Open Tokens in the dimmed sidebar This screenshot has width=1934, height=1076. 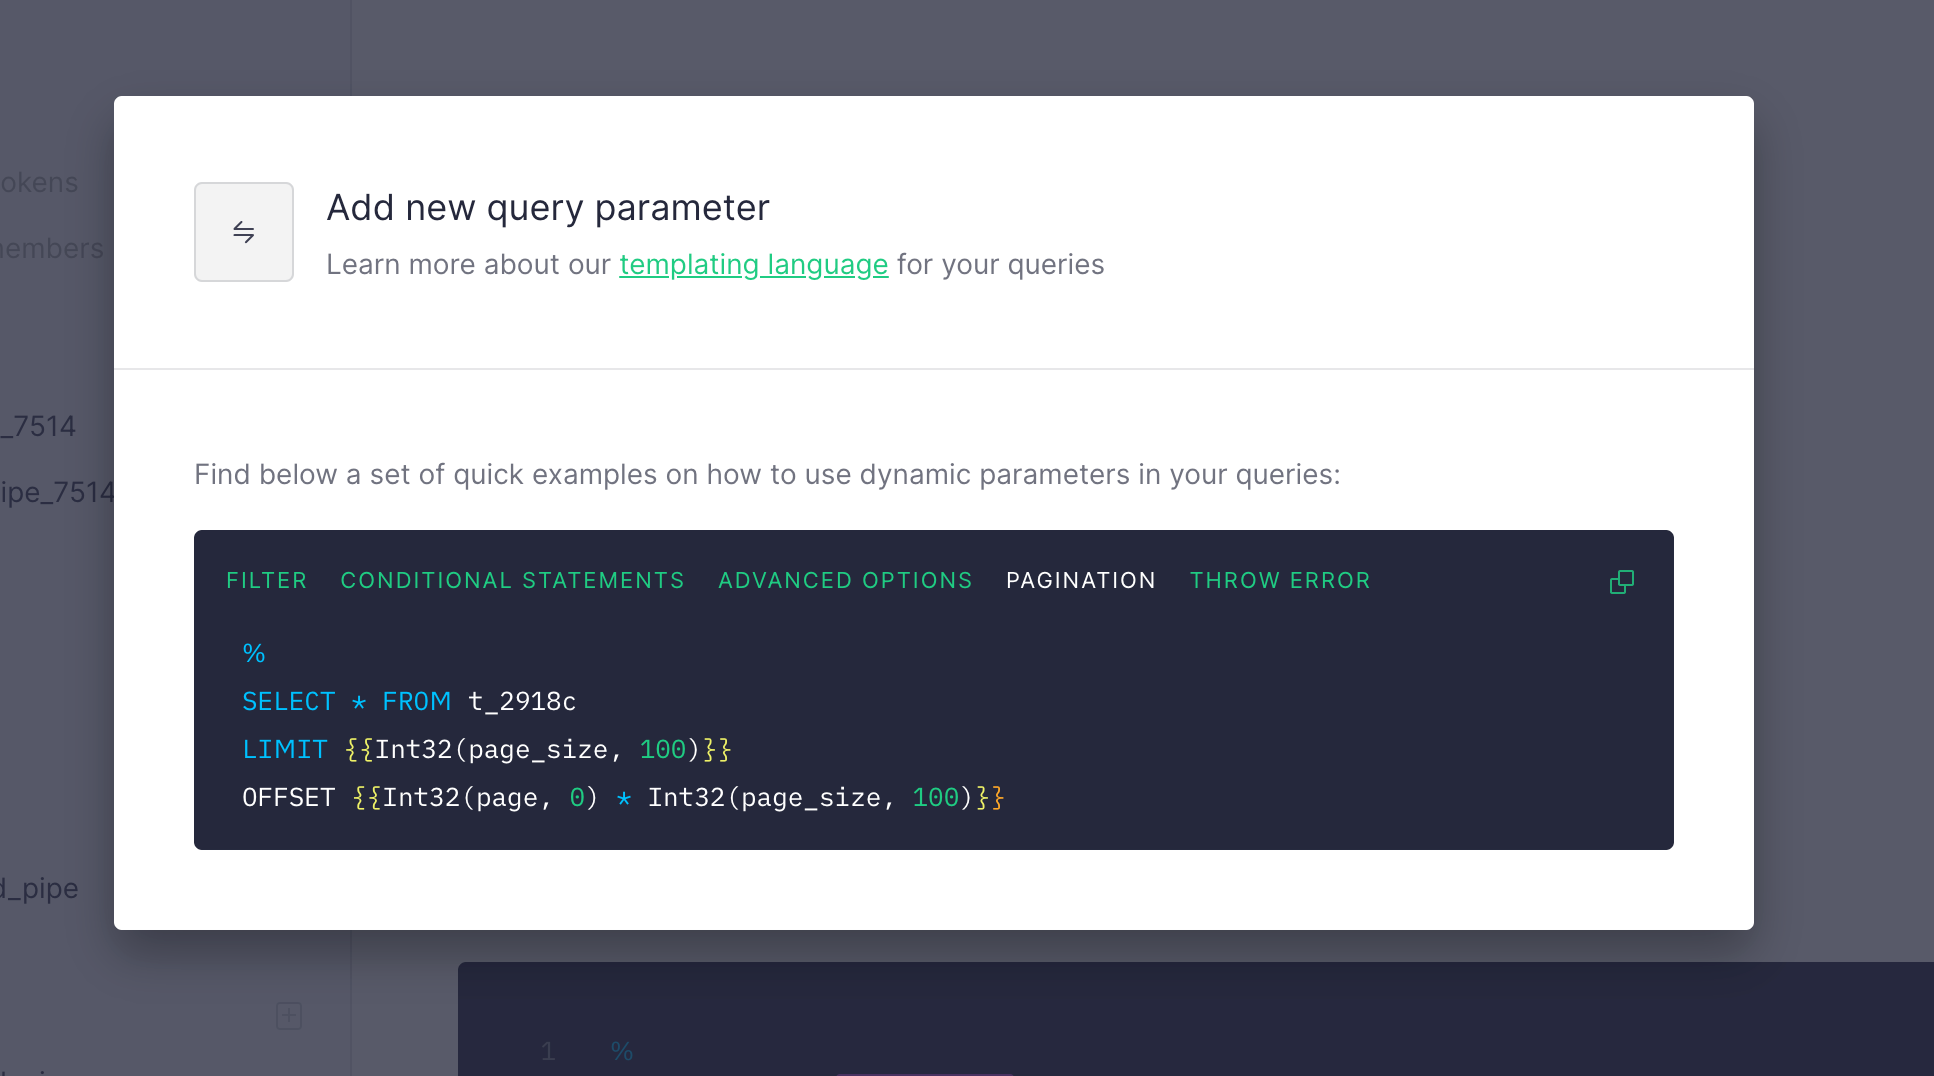pyautogui.click(x=40, y=183)
